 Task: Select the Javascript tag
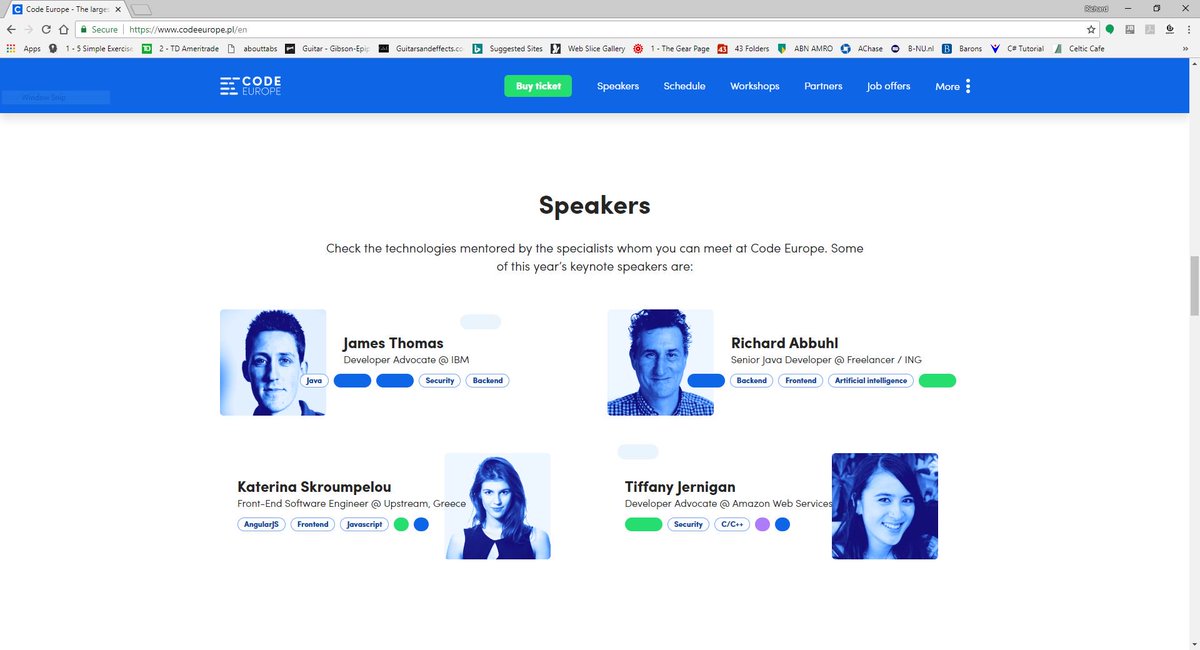point(364,524)
